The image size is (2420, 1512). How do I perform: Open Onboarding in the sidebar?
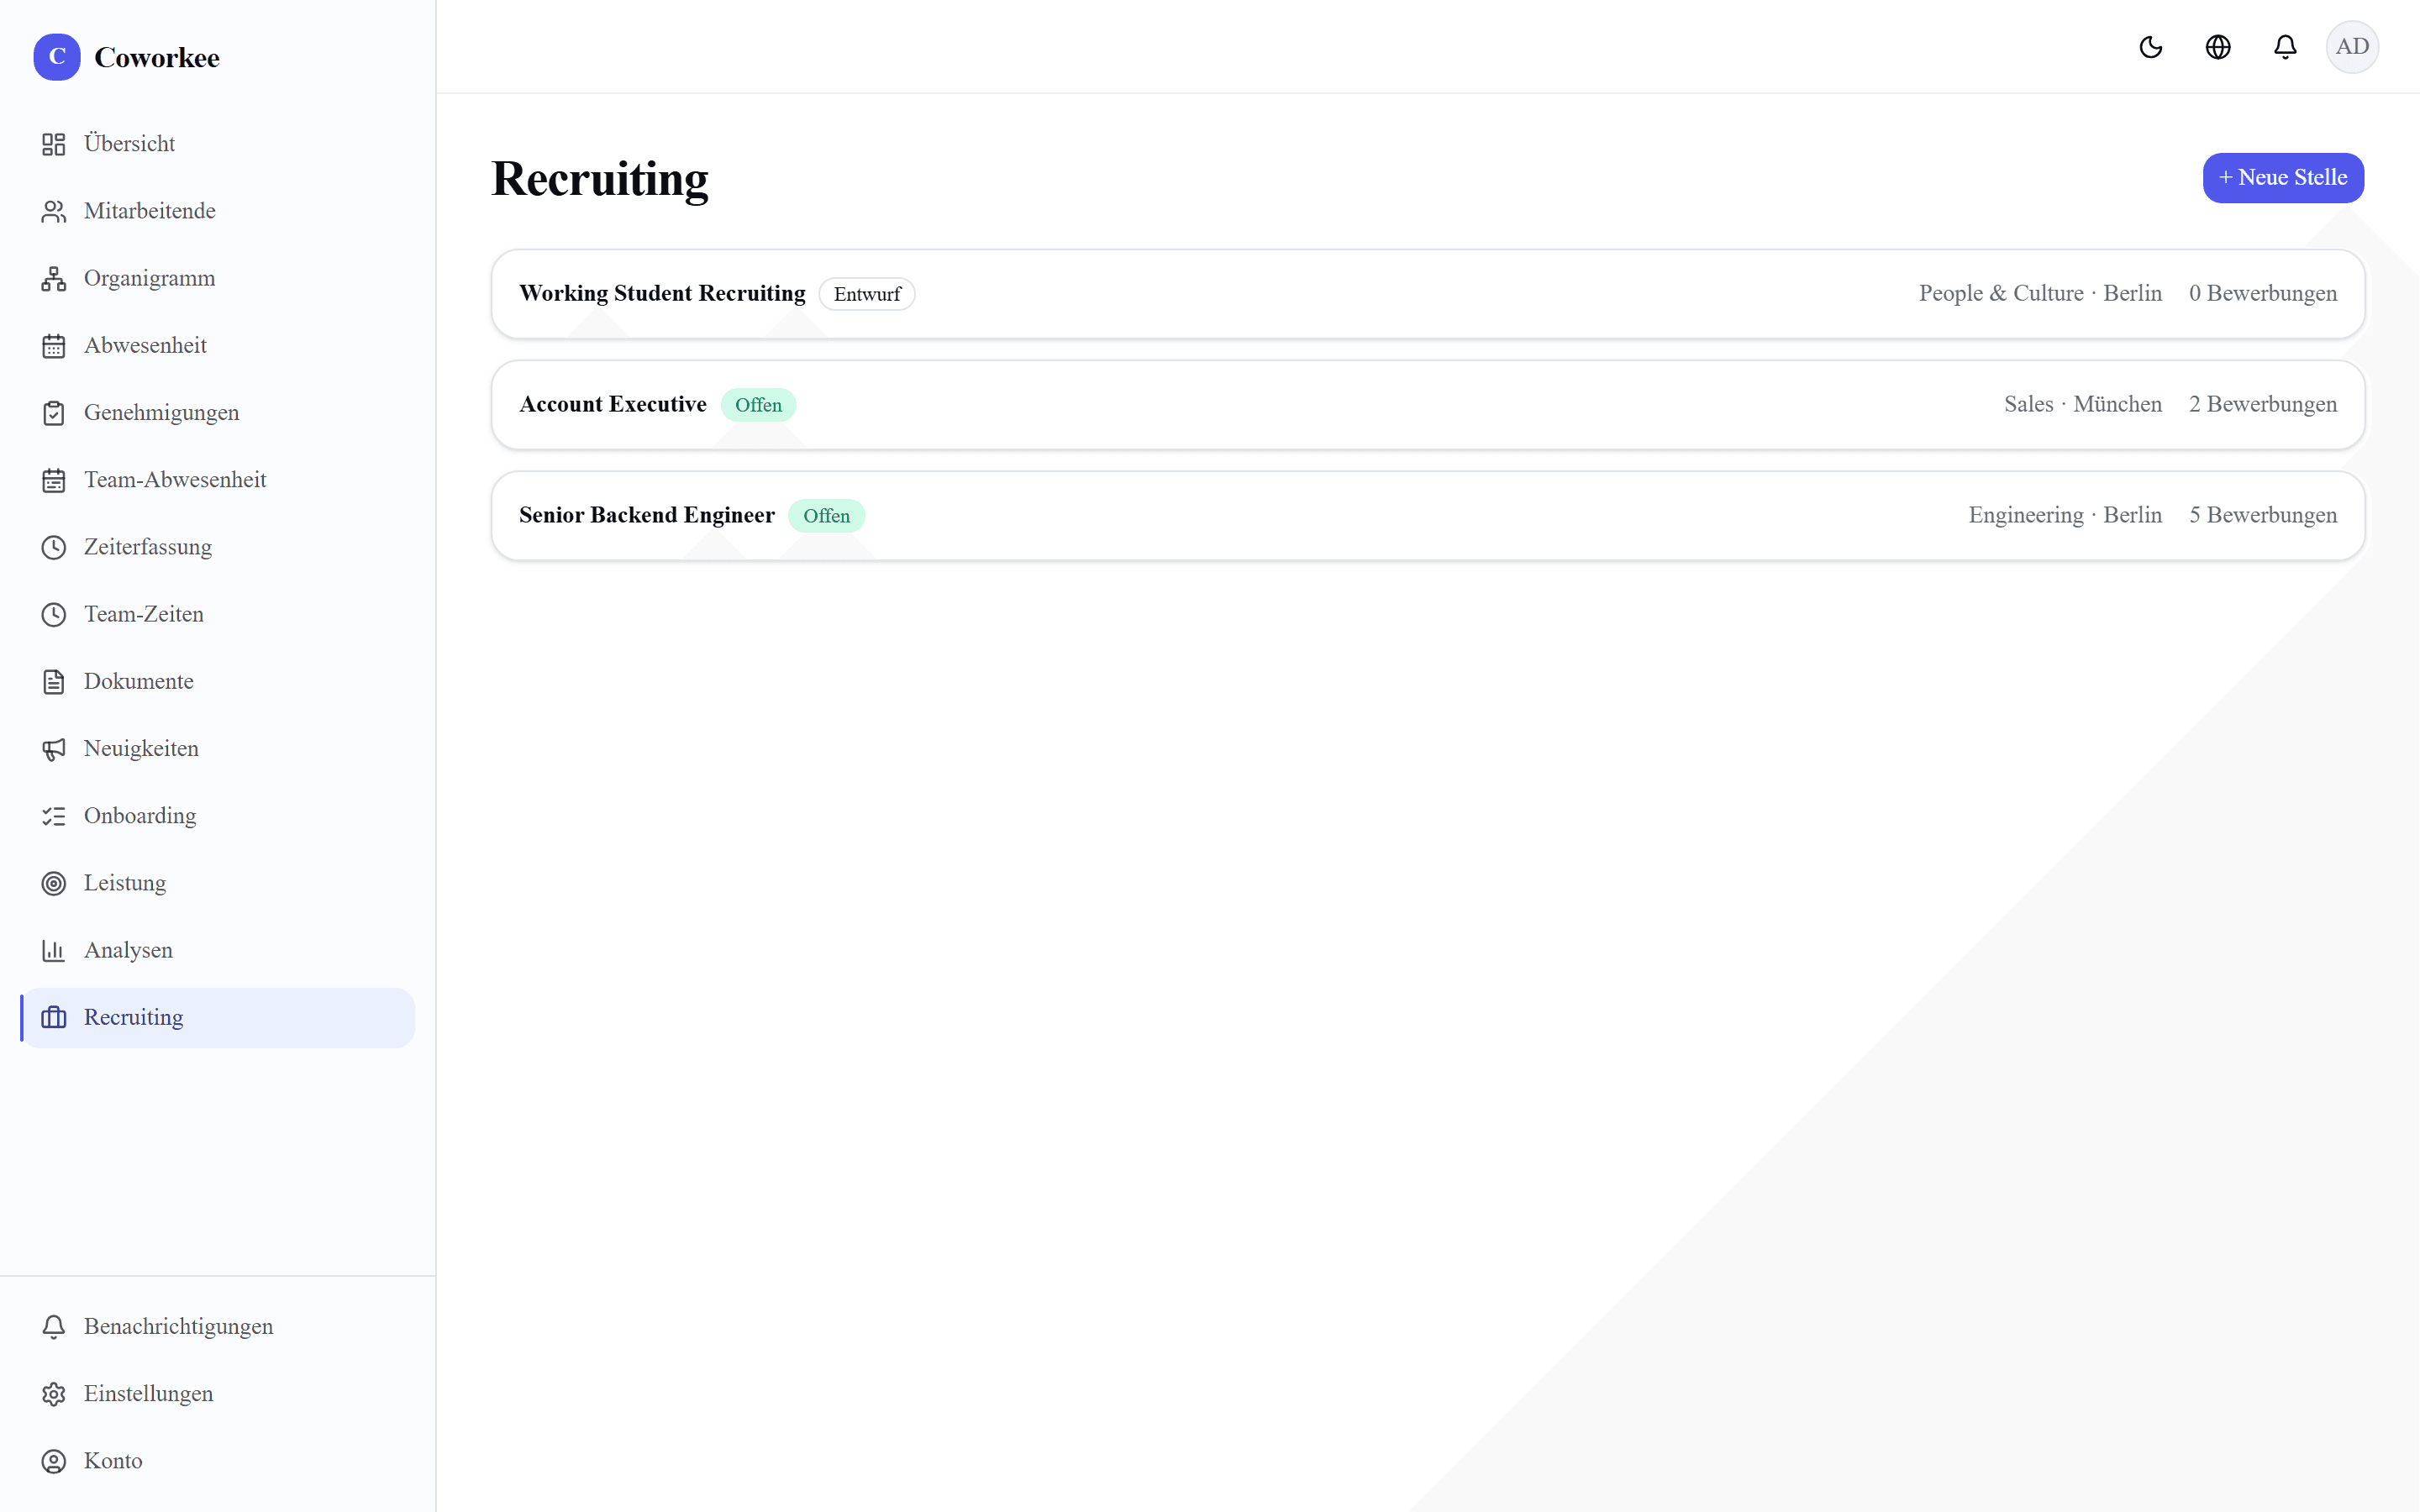pos(218,816)
